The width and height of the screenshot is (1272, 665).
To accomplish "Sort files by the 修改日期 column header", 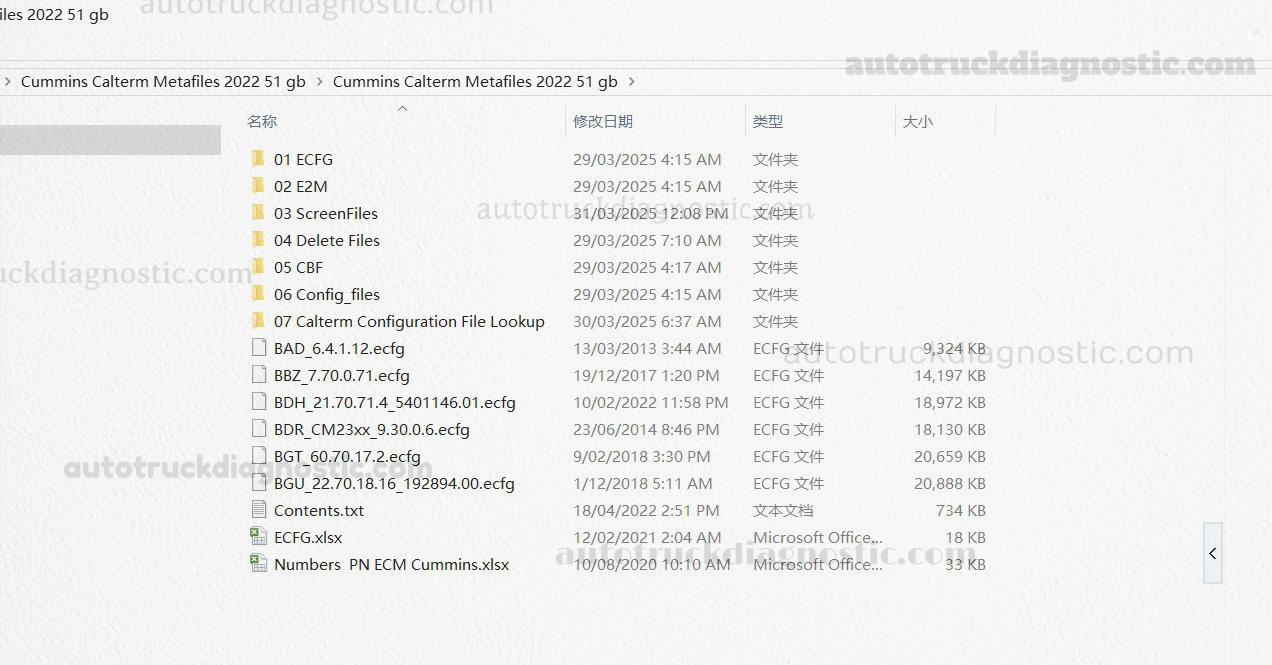I will [x=603, y=121].
